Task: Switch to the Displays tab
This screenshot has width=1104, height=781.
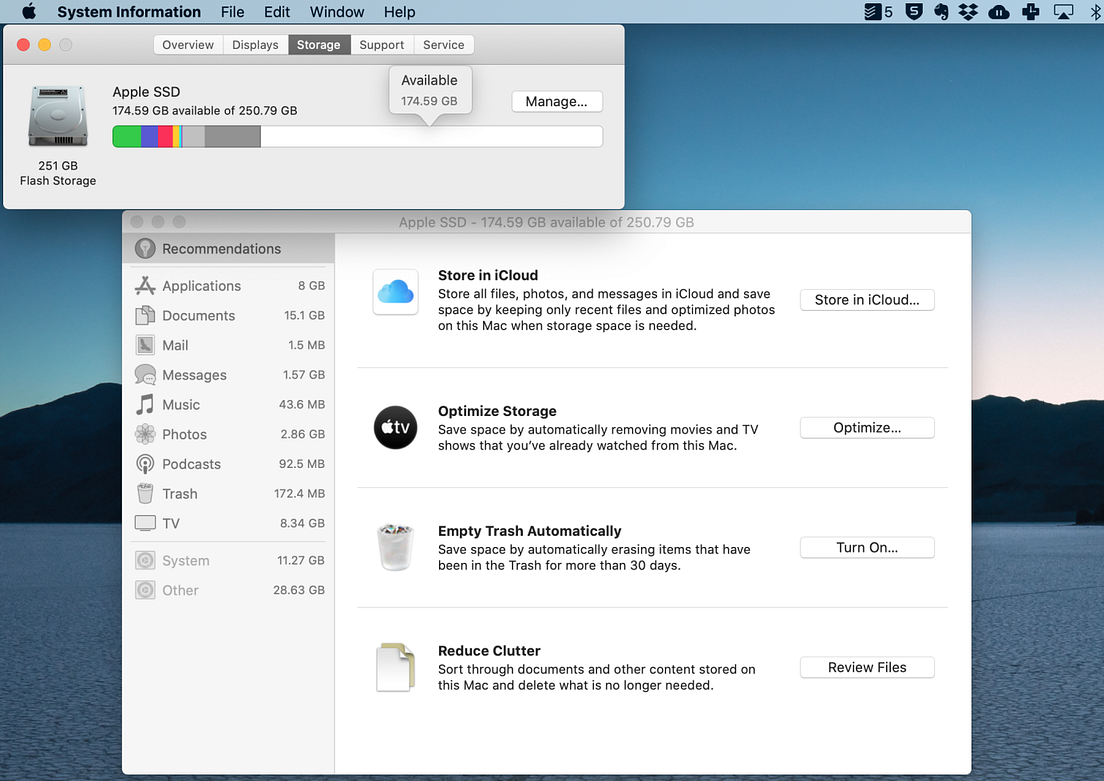Action: pos(255,44)
